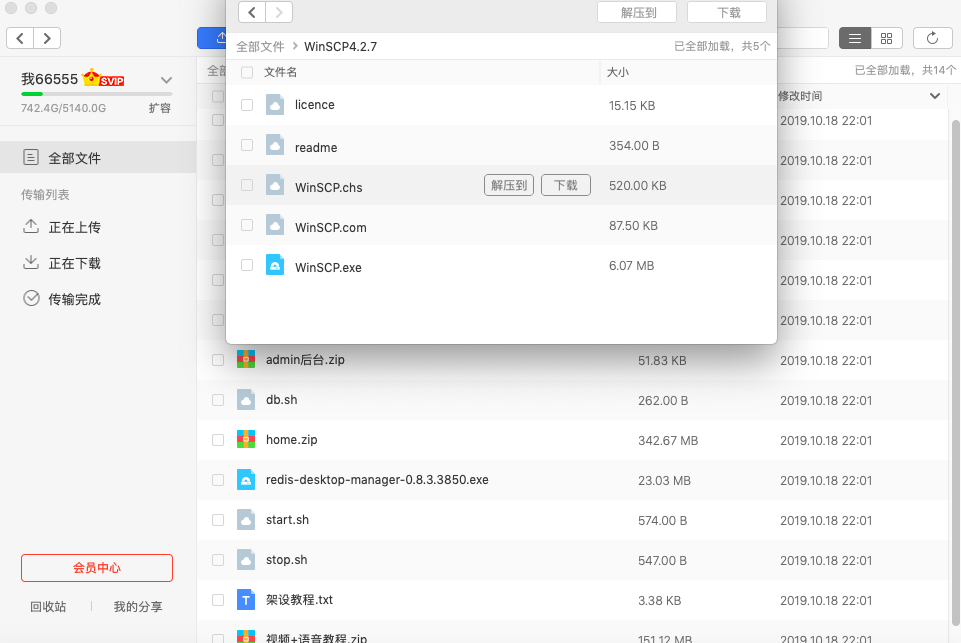Switch to grid view icon
The height and width of the screenshot is (643, 961).
886,38
